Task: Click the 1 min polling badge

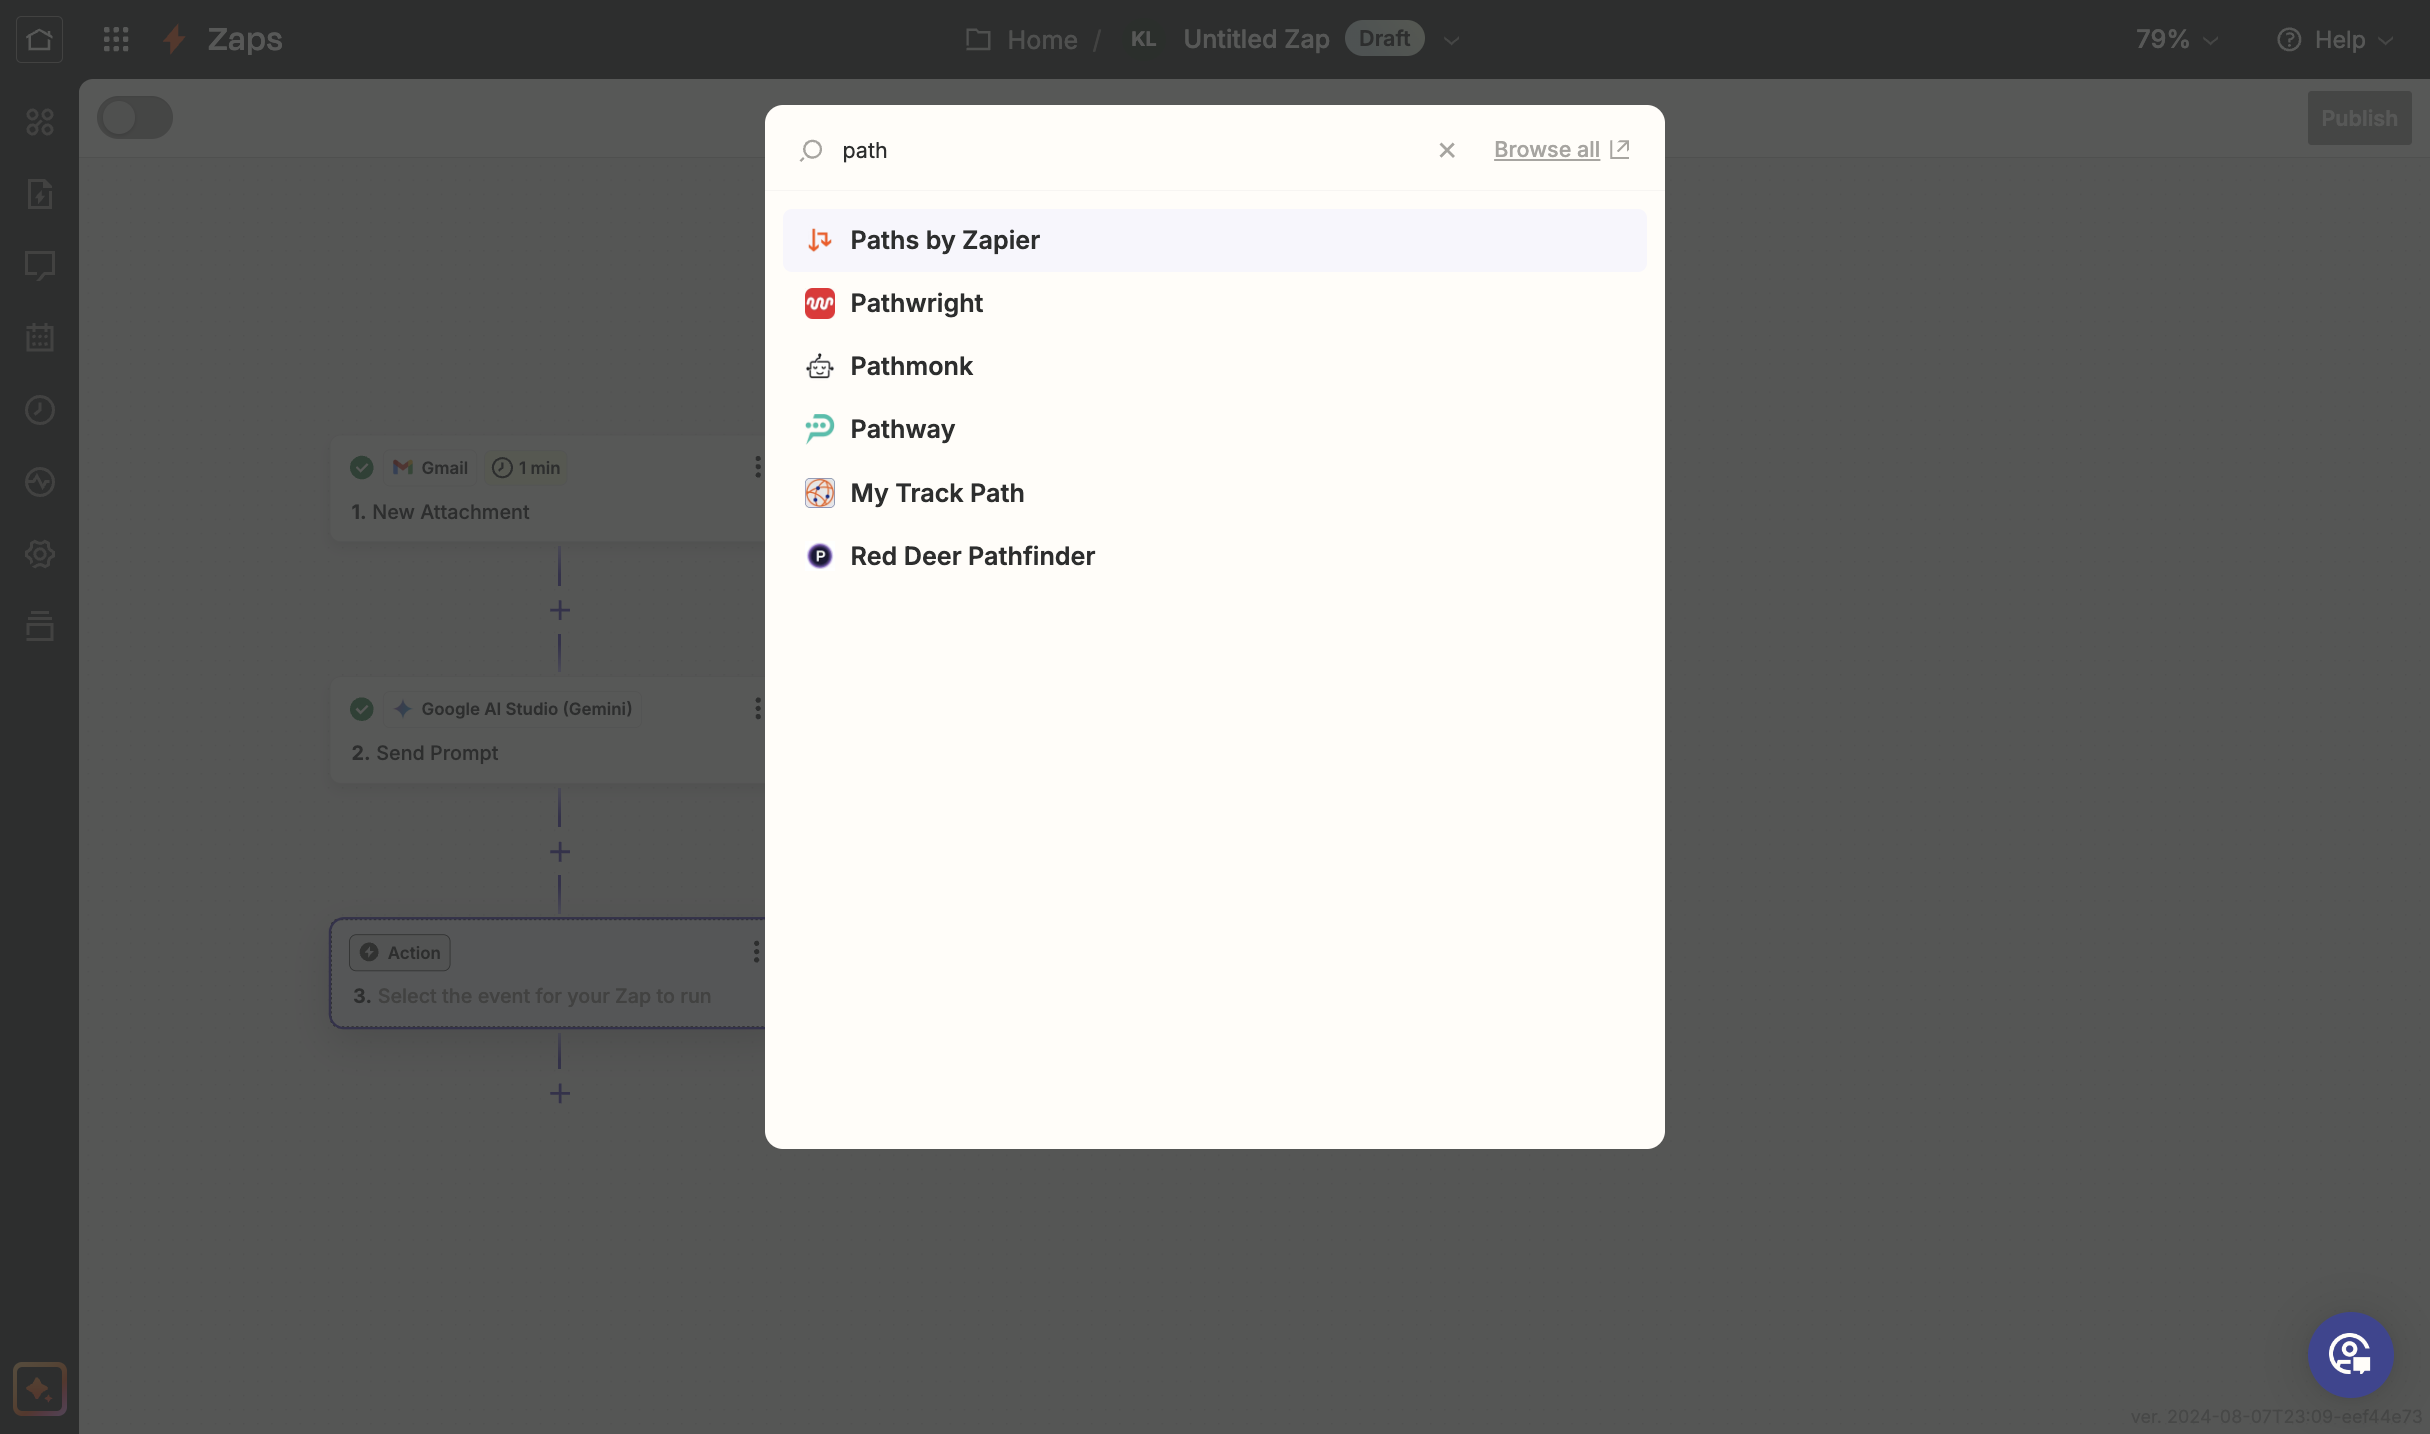Action: pos(527,467)
